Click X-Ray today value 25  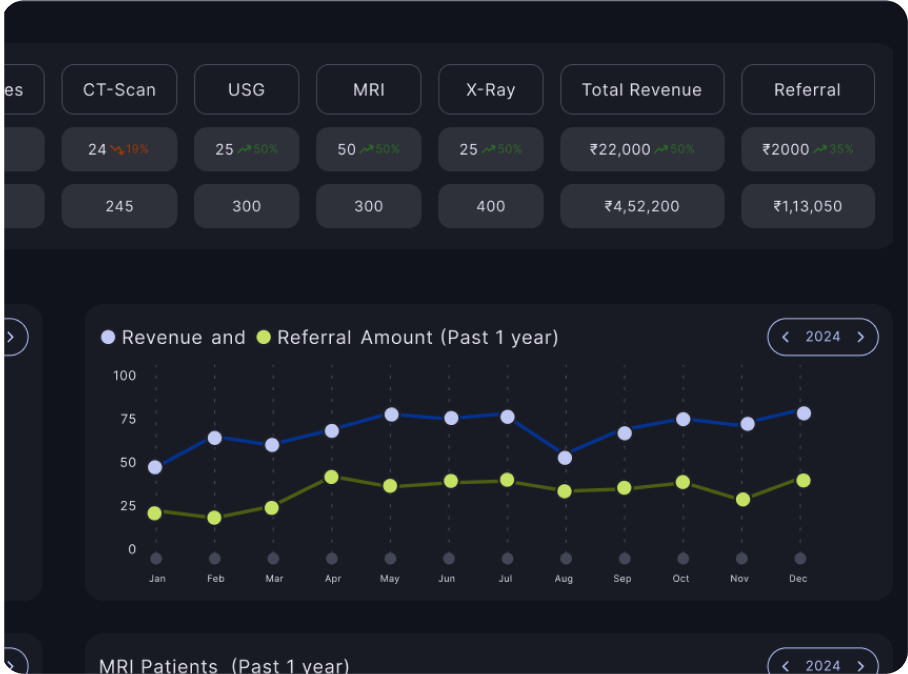pos(469,149)
